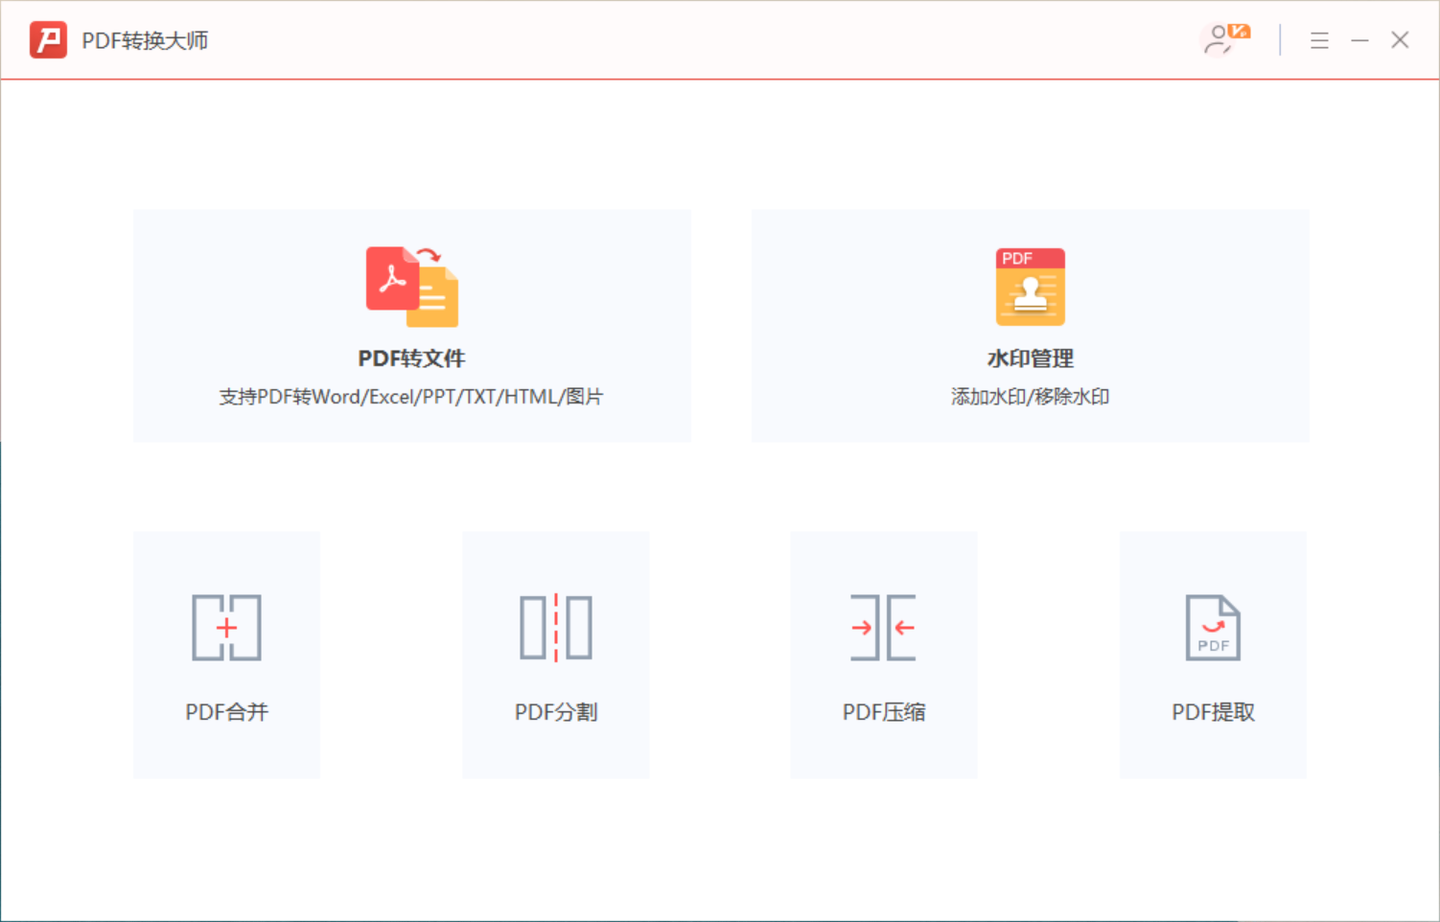Click the PDF分割 split icon
1440x922 pixels.
pos(556,628)
